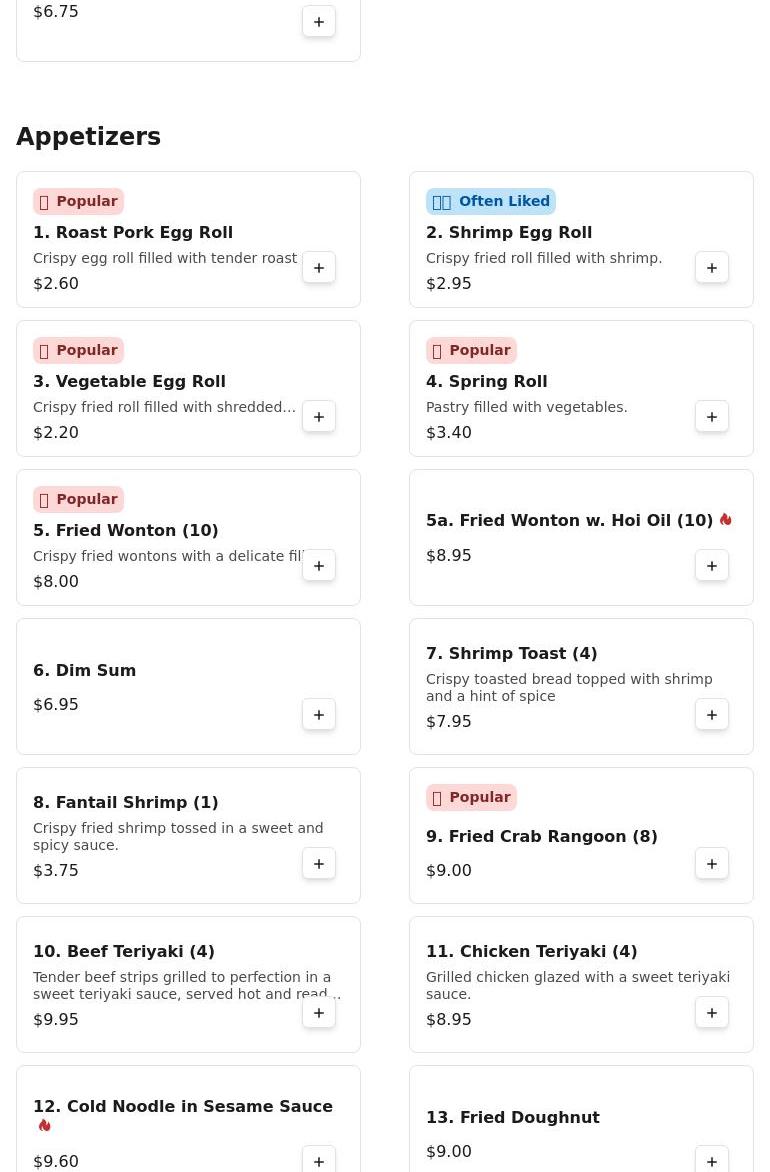Add Roast Pork Egg Roll with plus icon

(319, 268)
